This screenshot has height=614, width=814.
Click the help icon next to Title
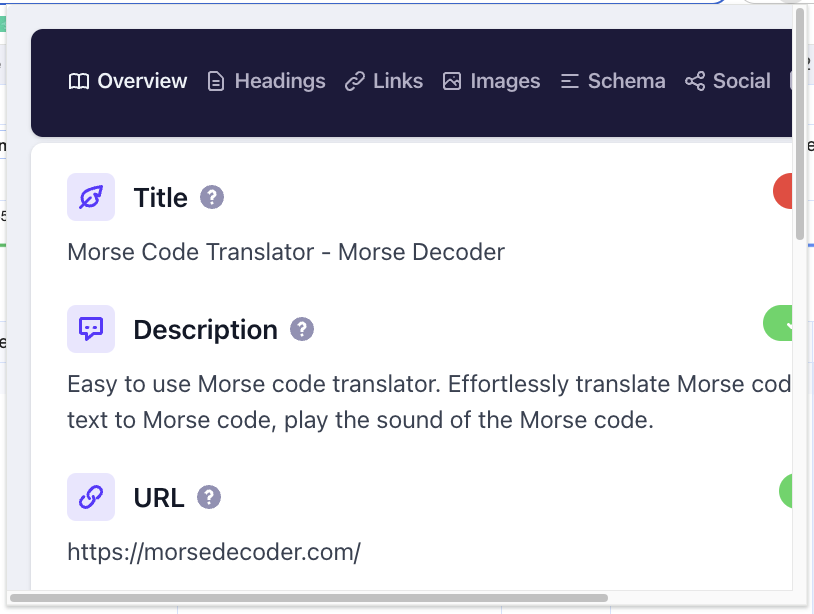(212, 197)
